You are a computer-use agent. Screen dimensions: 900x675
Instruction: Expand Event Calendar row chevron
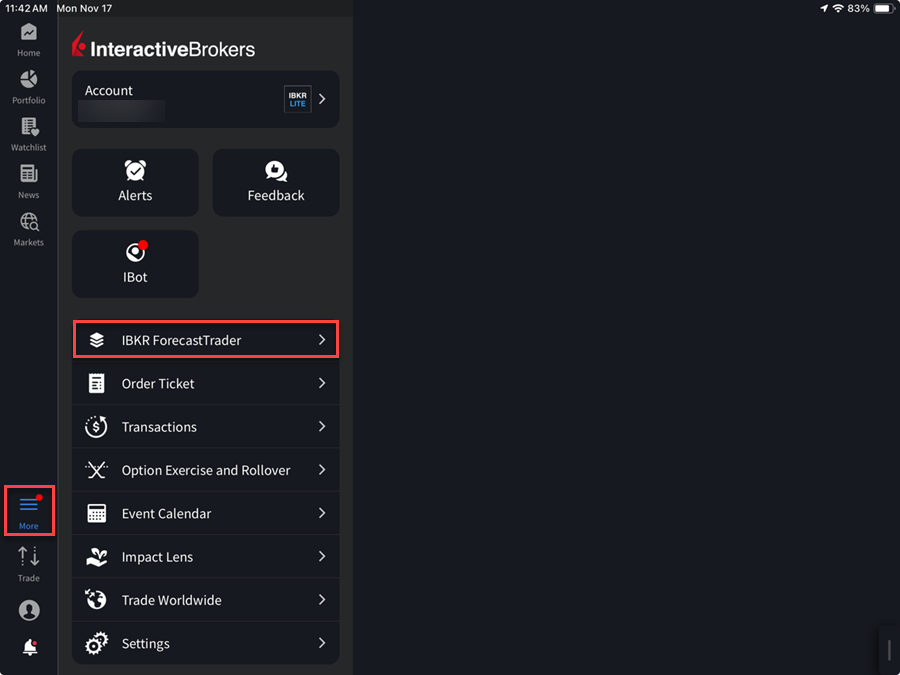[x=322, y=513]
